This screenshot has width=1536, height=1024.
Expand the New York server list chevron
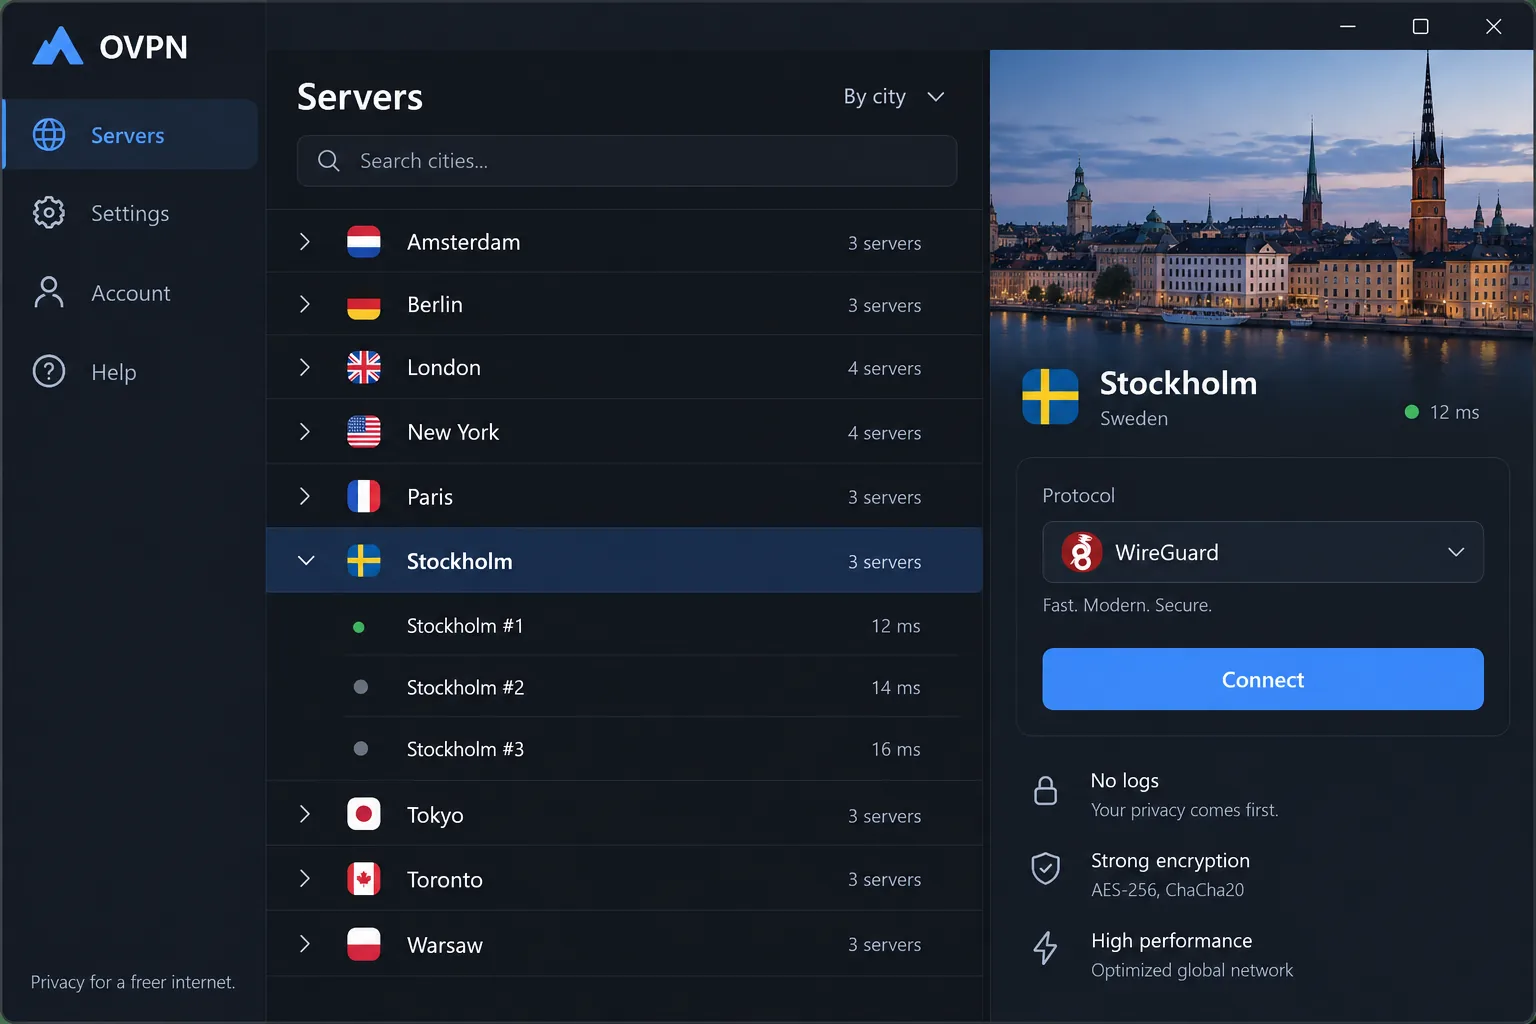(305, 432)
